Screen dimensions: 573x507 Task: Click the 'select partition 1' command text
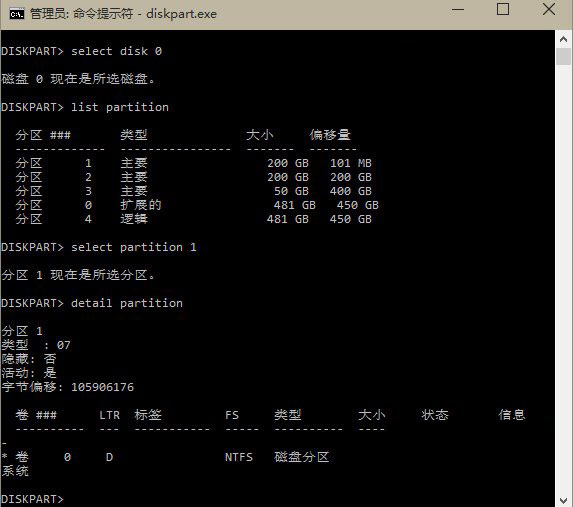(134, 247)
